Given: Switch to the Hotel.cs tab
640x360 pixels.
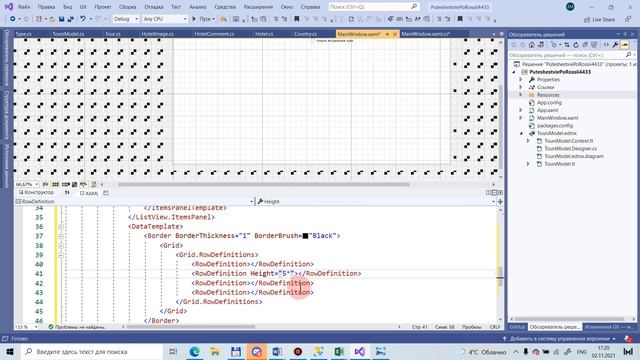Looking at the screenshot, I should pyautogui.click(x=264, y=34).
